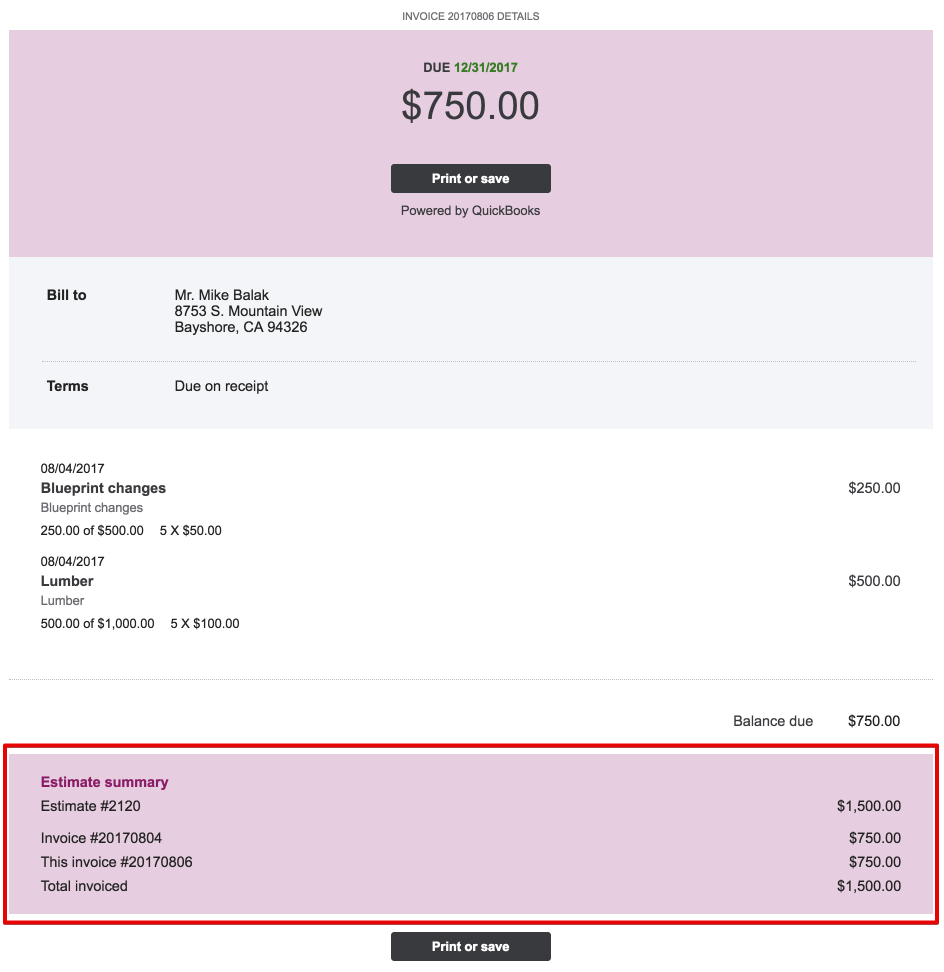Click the Invoice 20170806 Details header
The image size is (944, 972).
(x=470, y=17)
